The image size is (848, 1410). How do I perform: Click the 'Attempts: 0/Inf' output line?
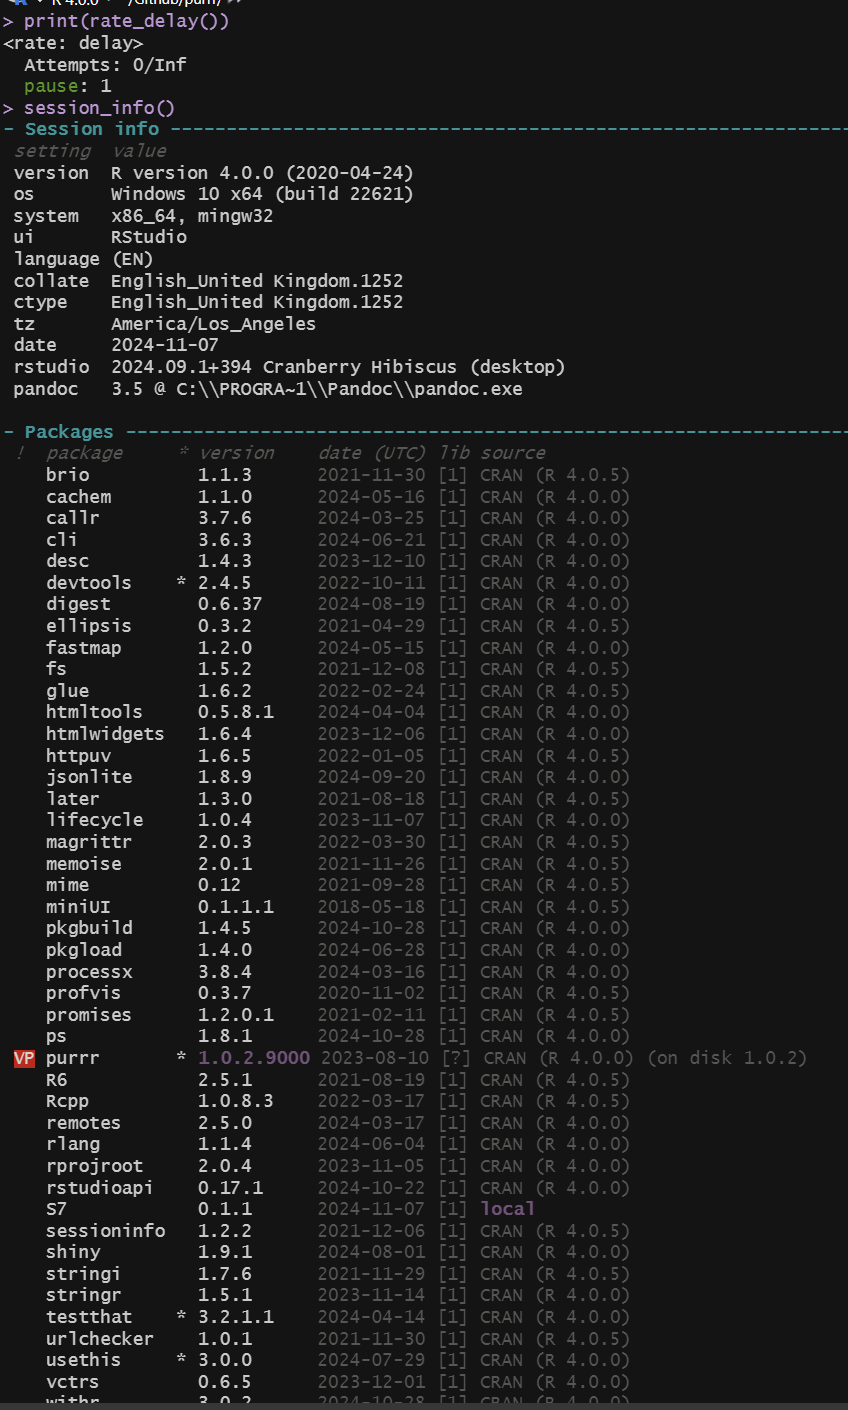(105, 65)
